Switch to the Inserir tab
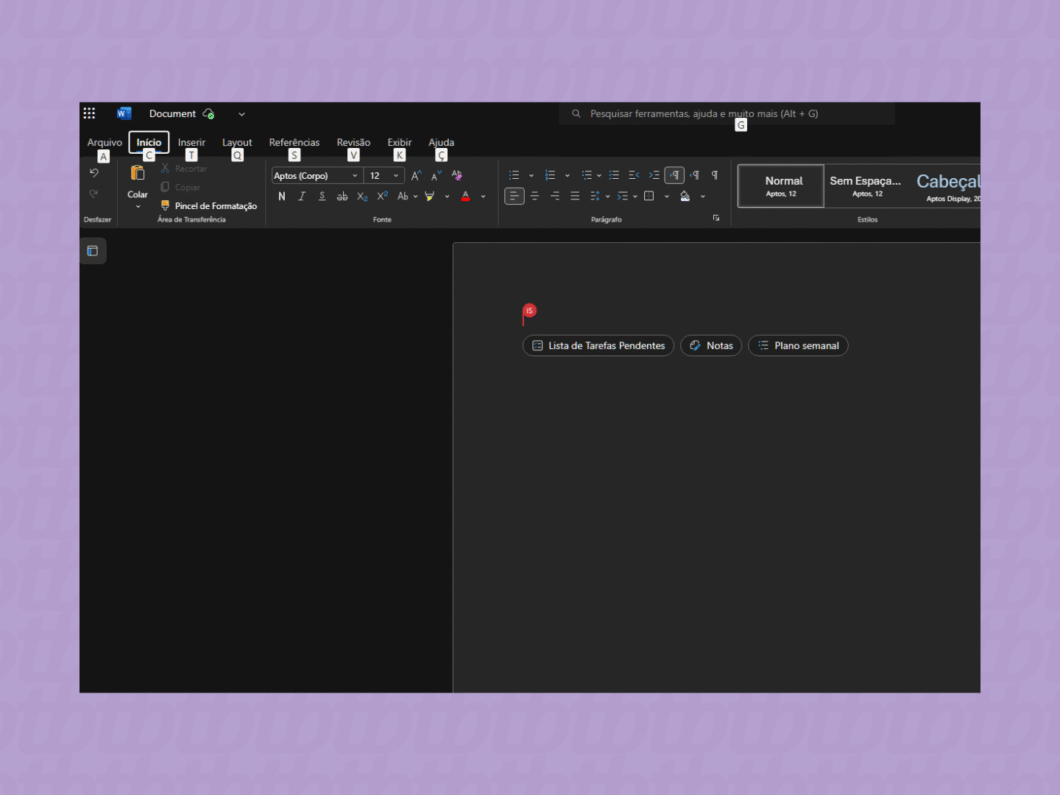 pos(191,143)
